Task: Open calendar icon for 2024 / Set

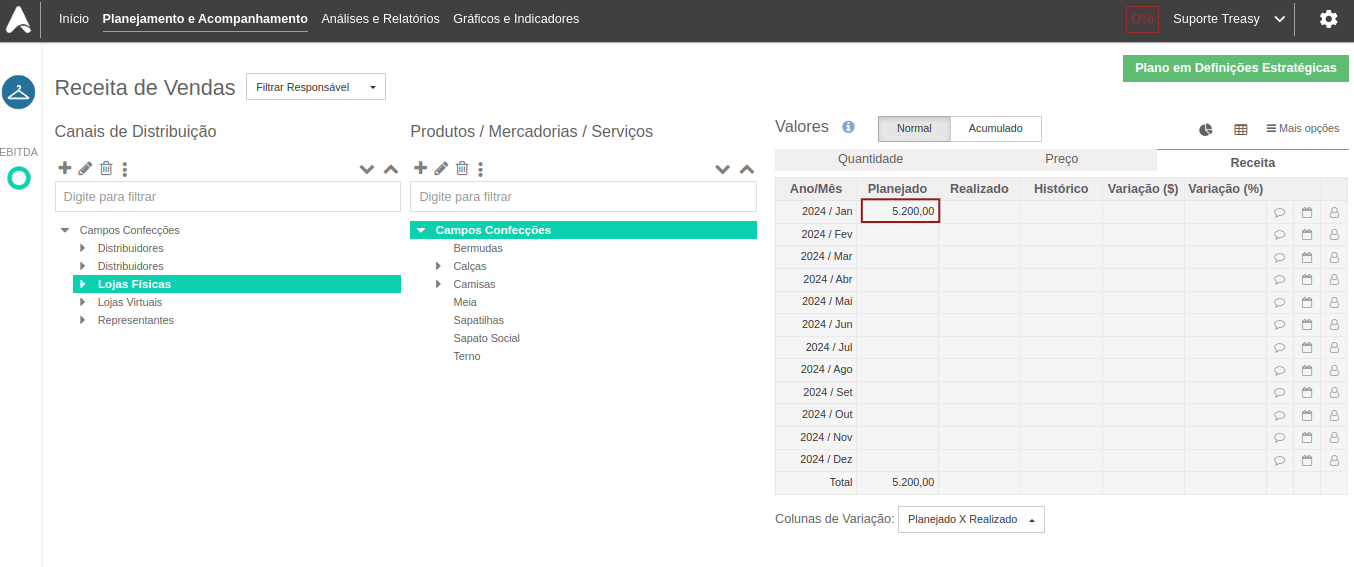Action: coord(1306,392)
